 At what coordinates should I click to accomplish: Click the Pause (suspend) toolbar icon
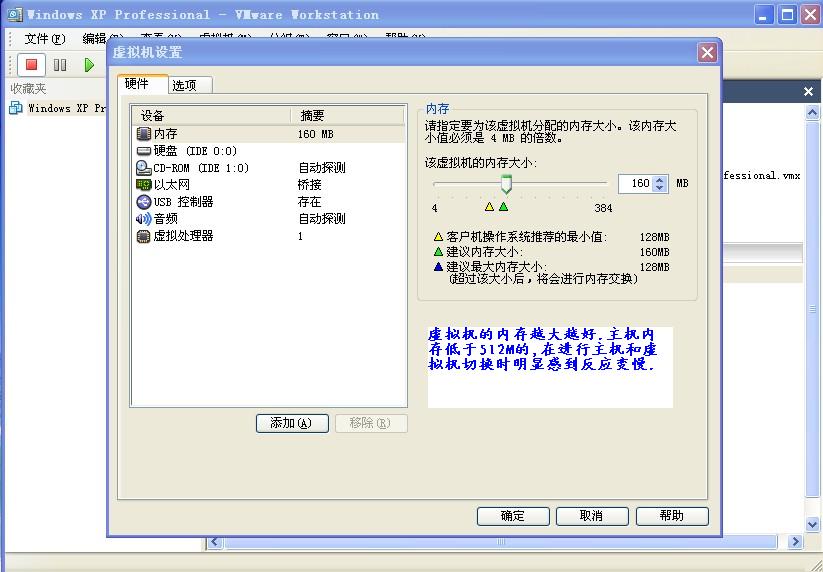(x=60, y=65)
